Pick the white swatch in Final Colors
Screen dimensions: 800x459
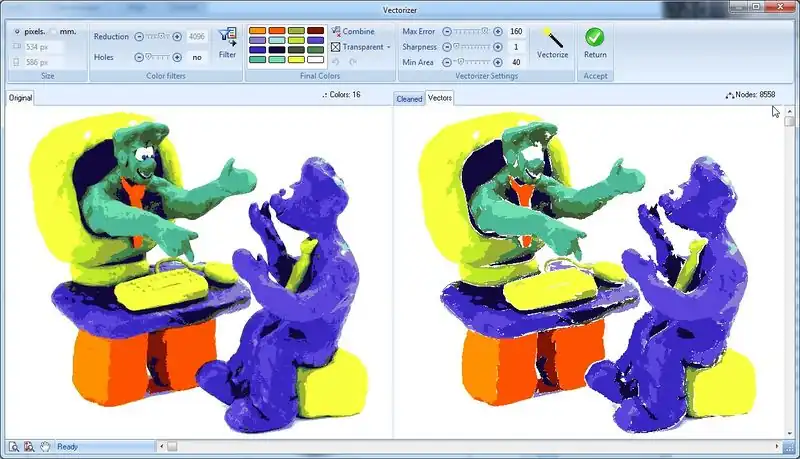tap(317, 60)
